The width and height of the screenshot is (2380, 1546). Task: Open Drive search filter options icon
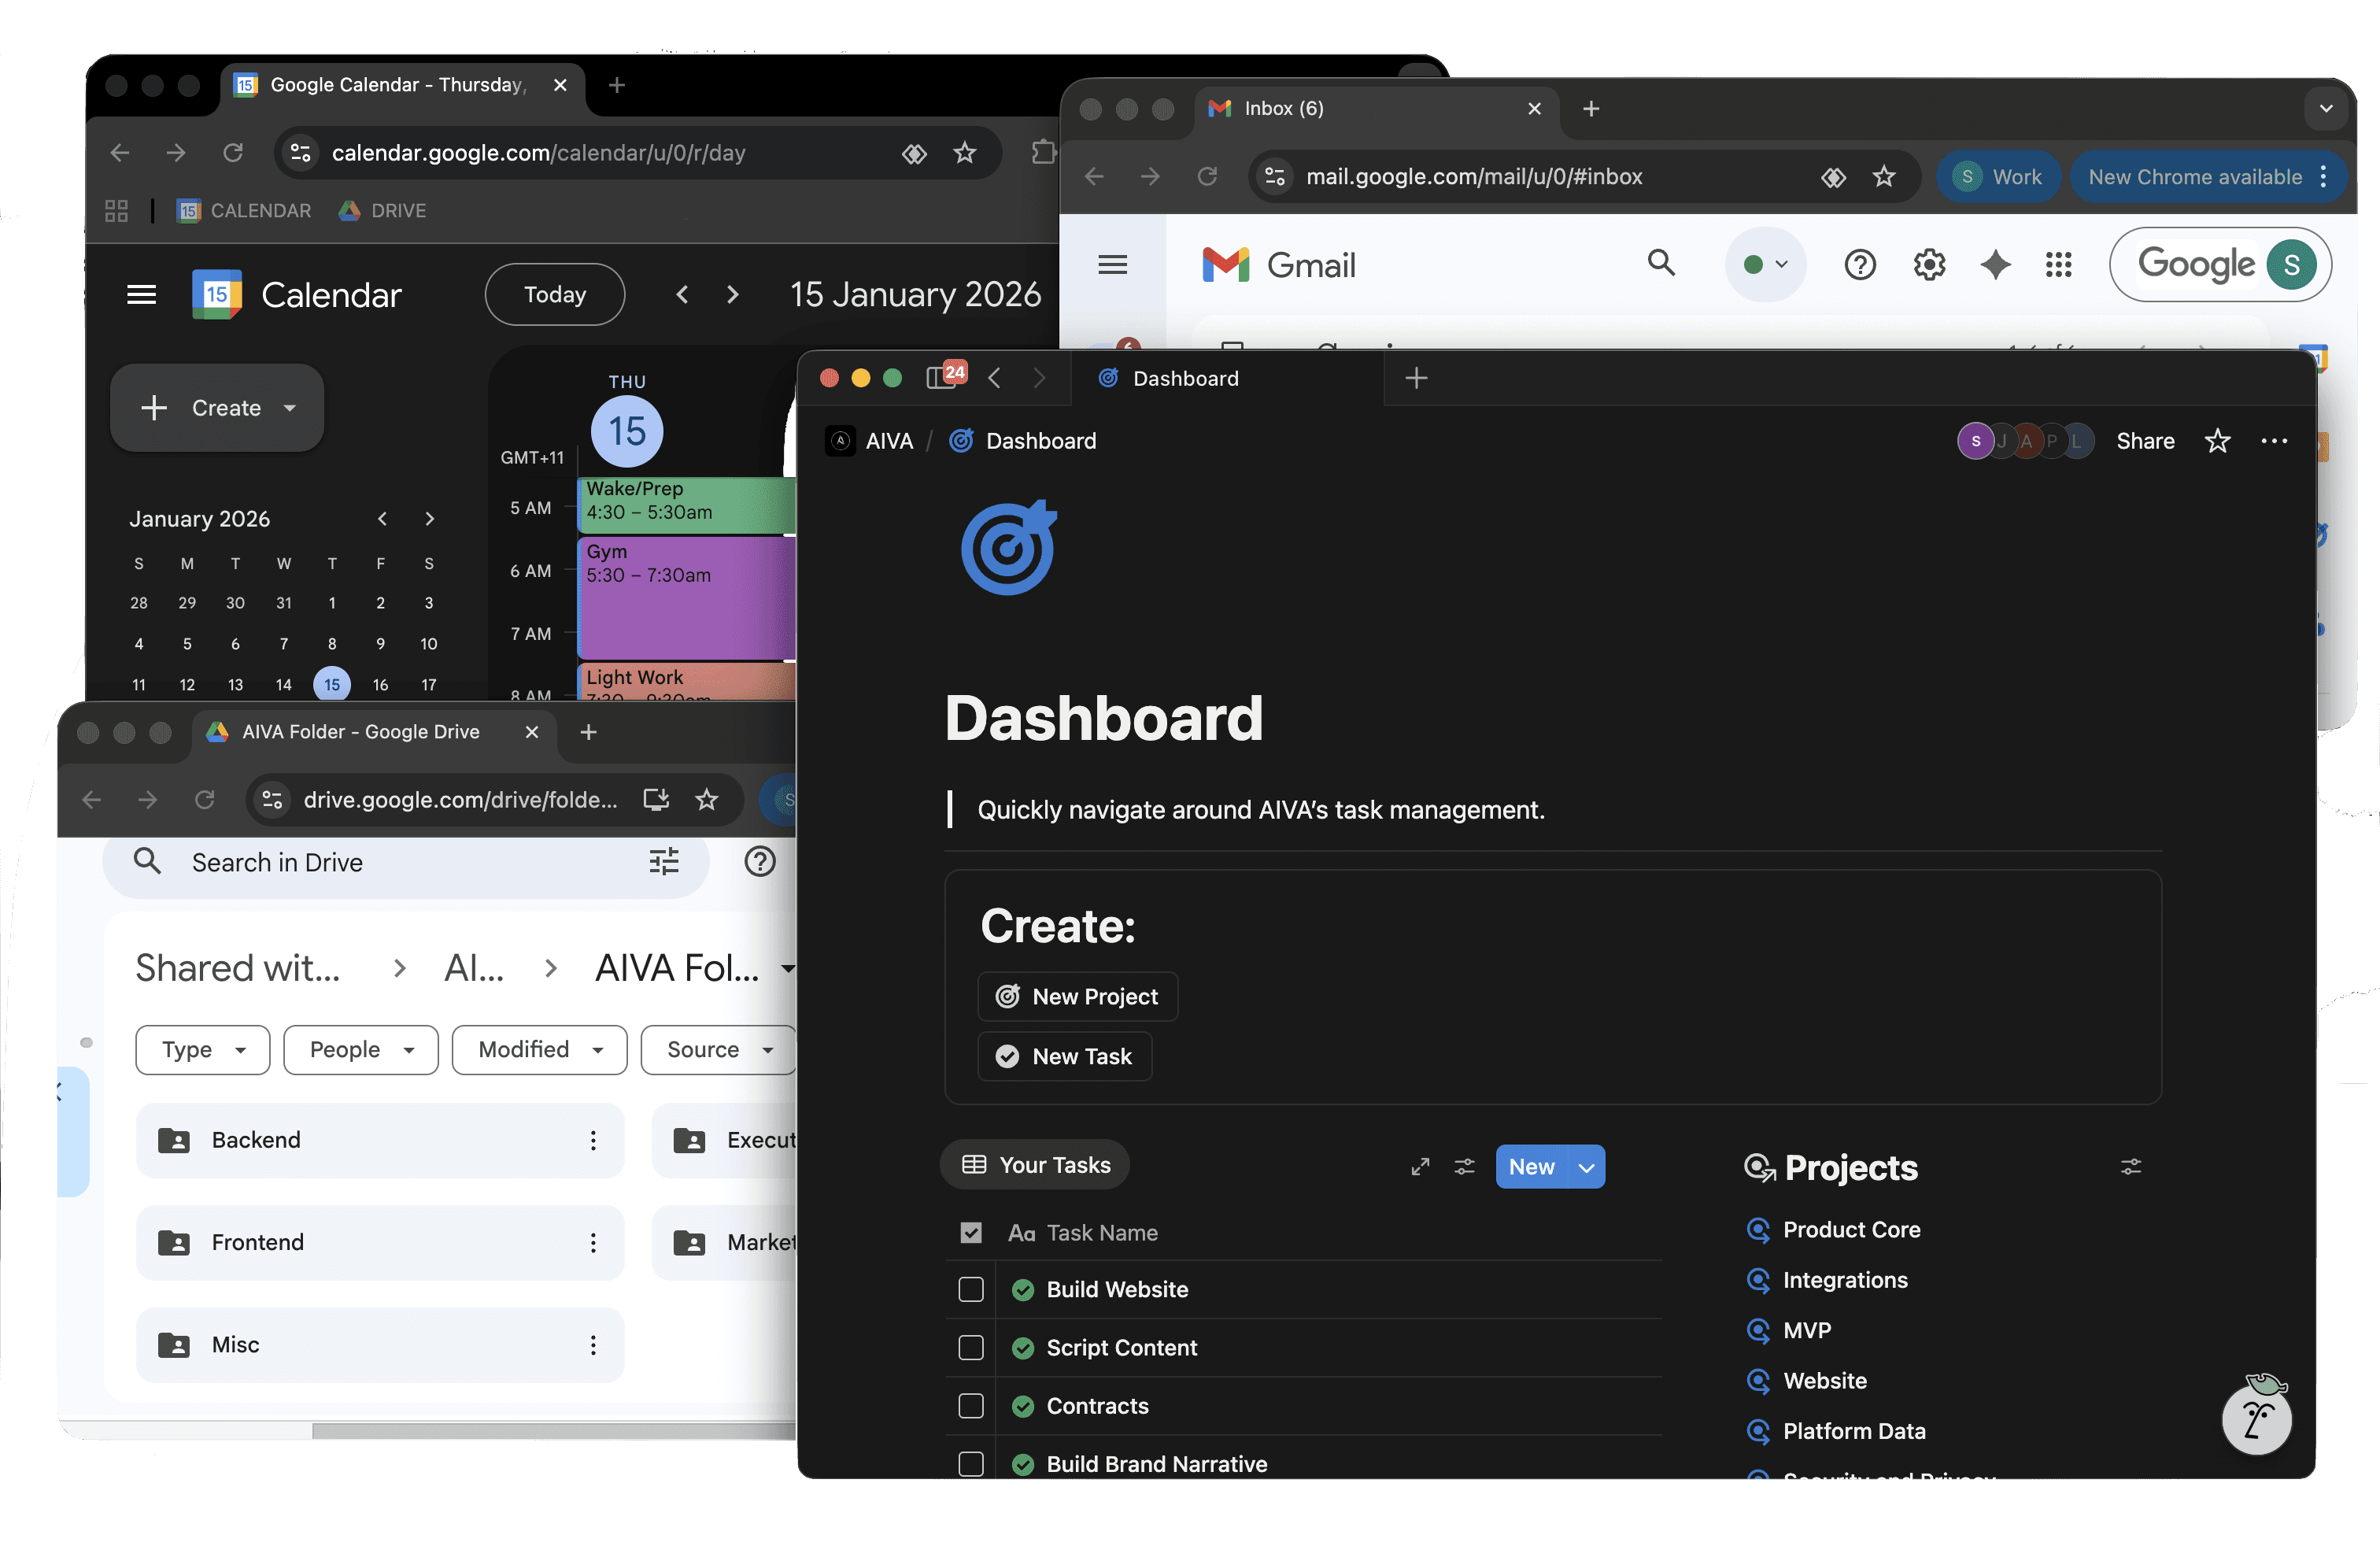pyautogui.click(x=663, y=862)
